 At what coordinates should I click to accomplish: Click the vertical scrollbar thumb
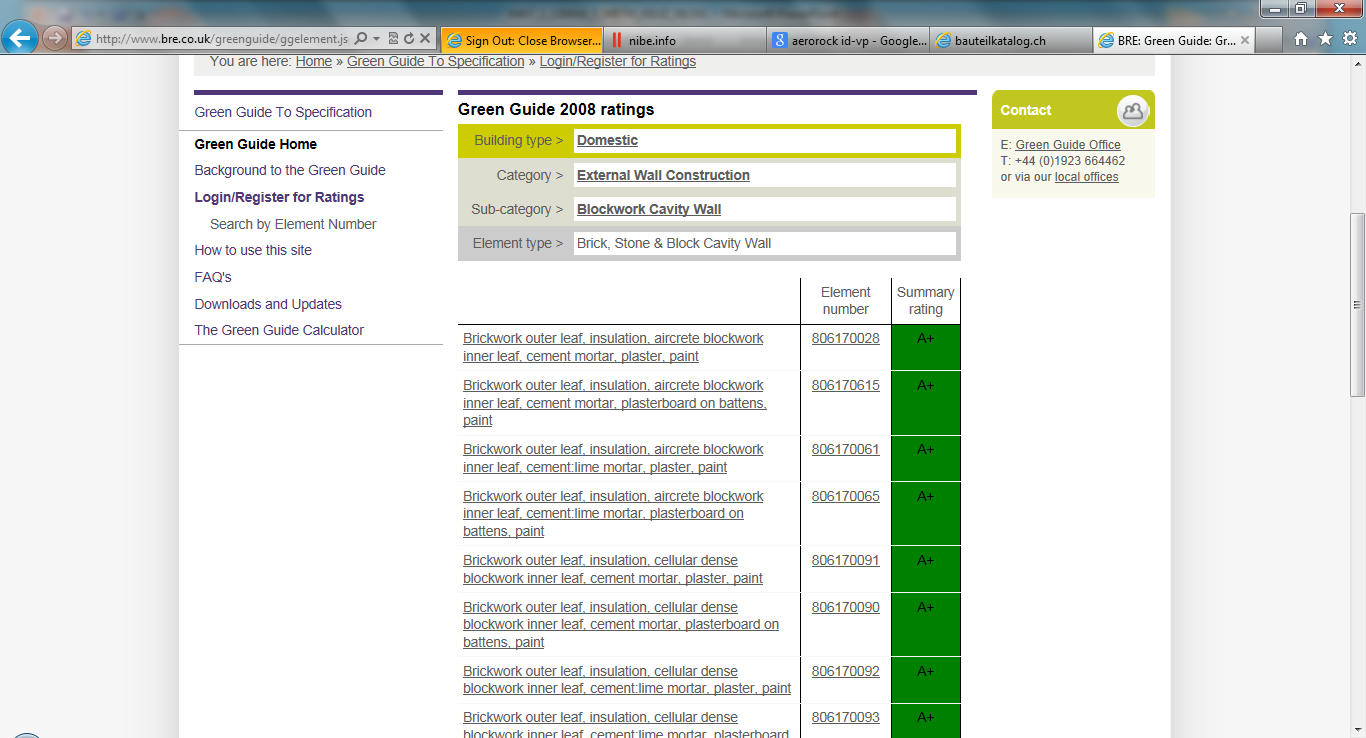click(x=1357, y=304)
